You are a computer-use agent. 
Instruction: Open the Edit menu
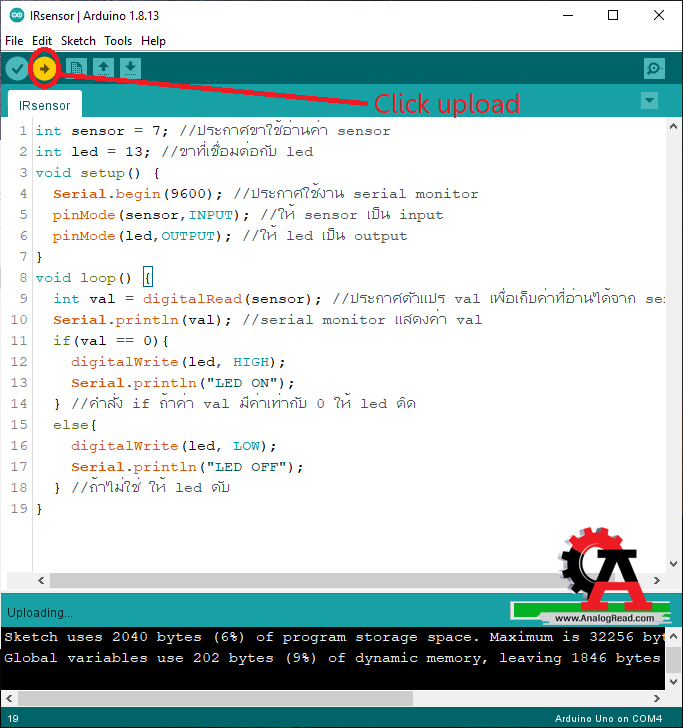(x=42, y=41)
